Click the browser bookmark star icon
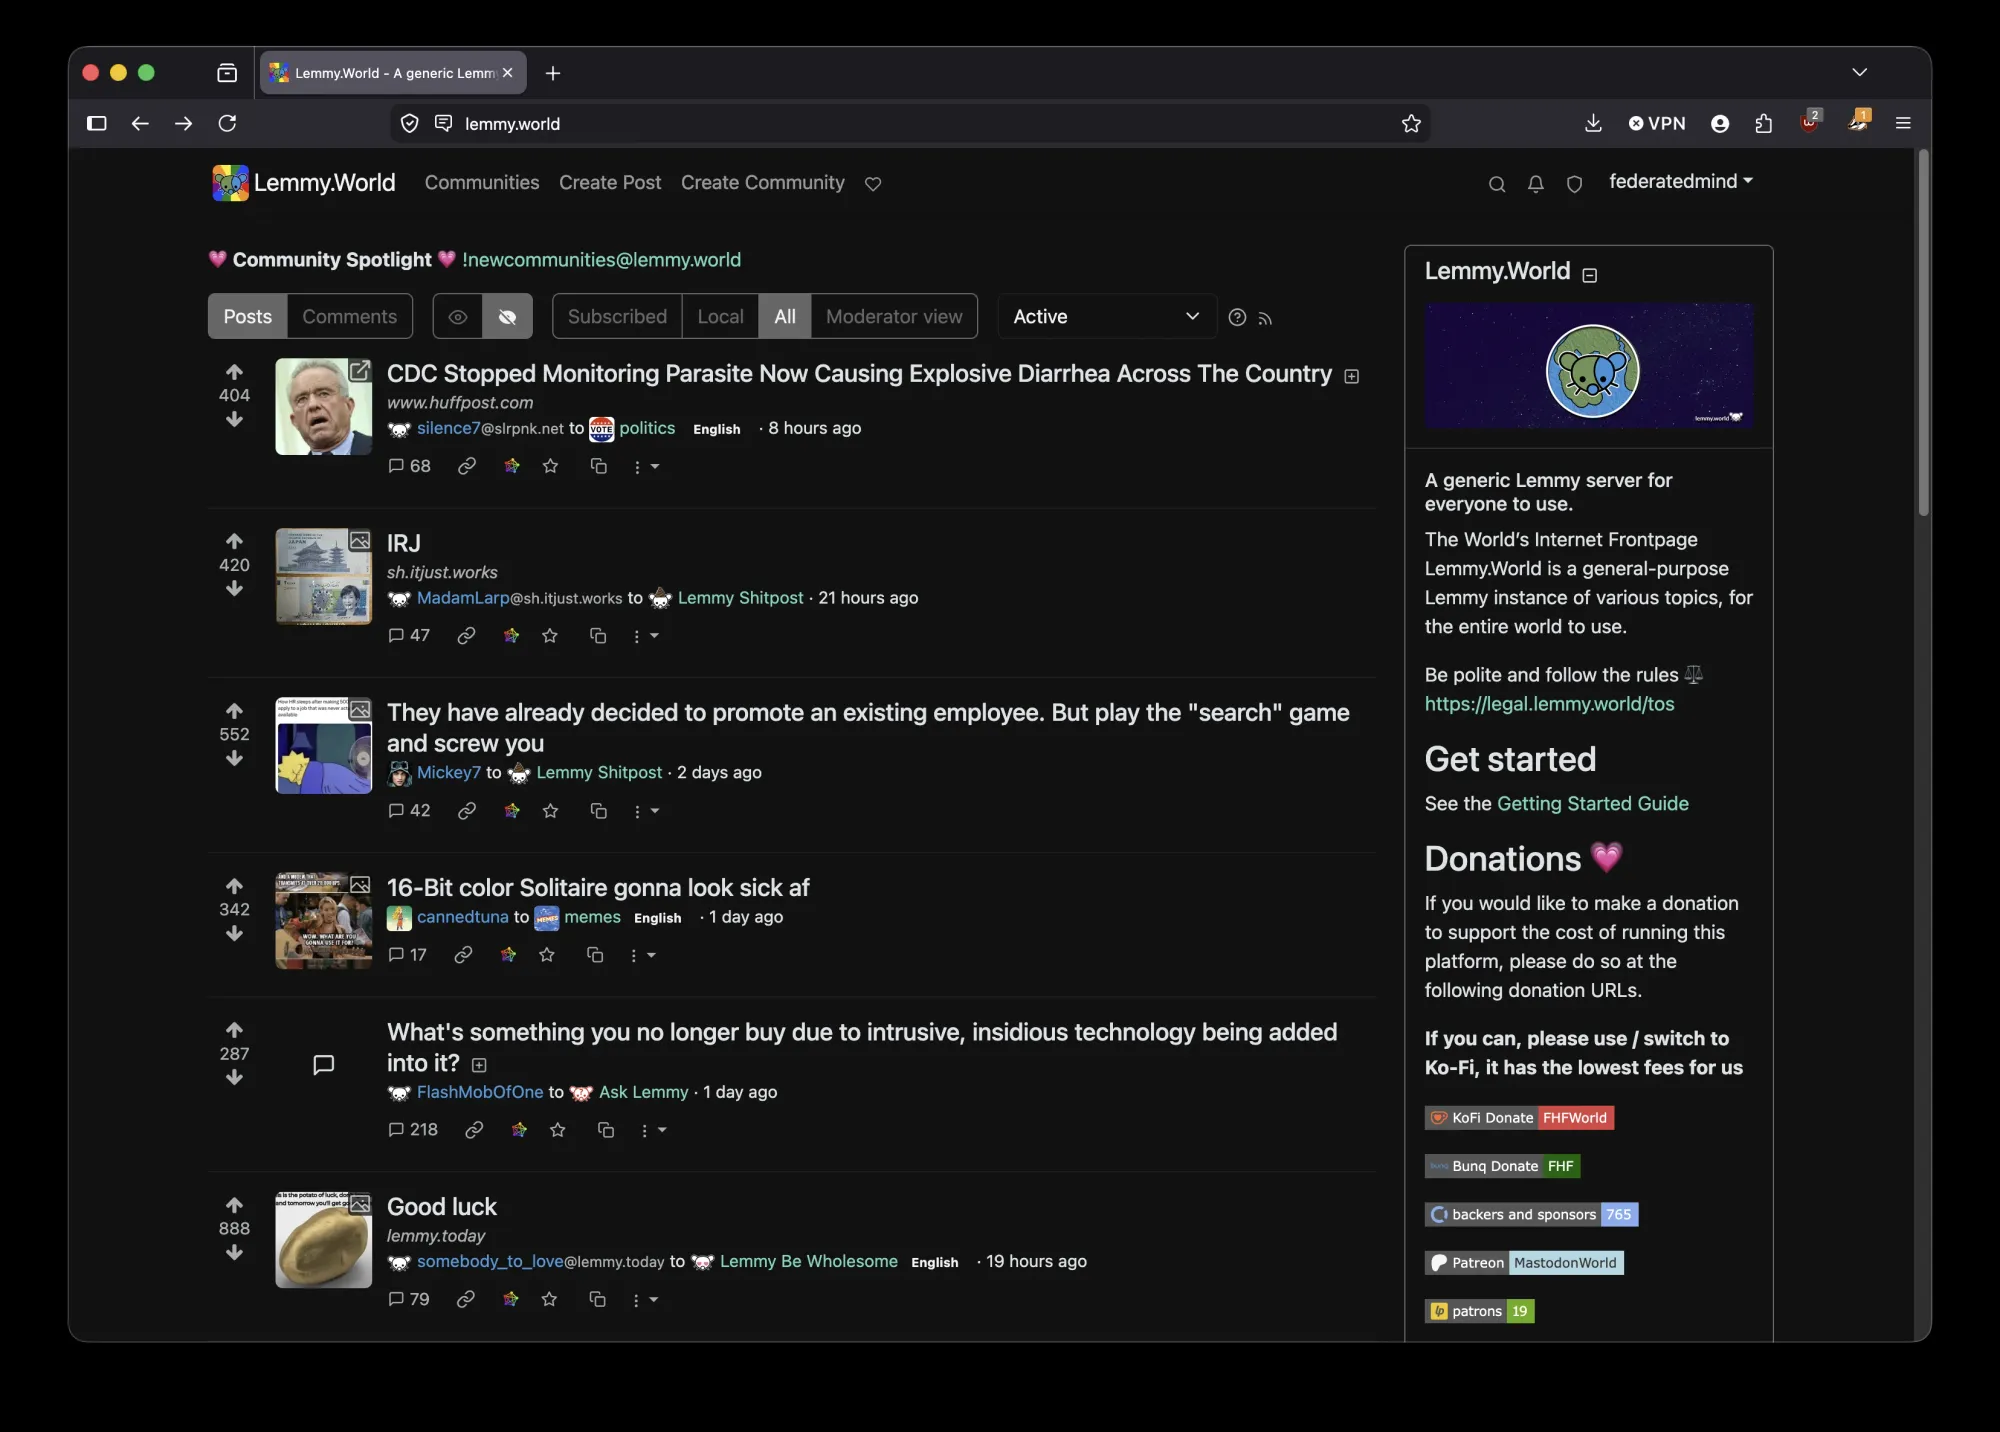The height and width of the screenshot is (1432, 2000). tap(1411, 123)
